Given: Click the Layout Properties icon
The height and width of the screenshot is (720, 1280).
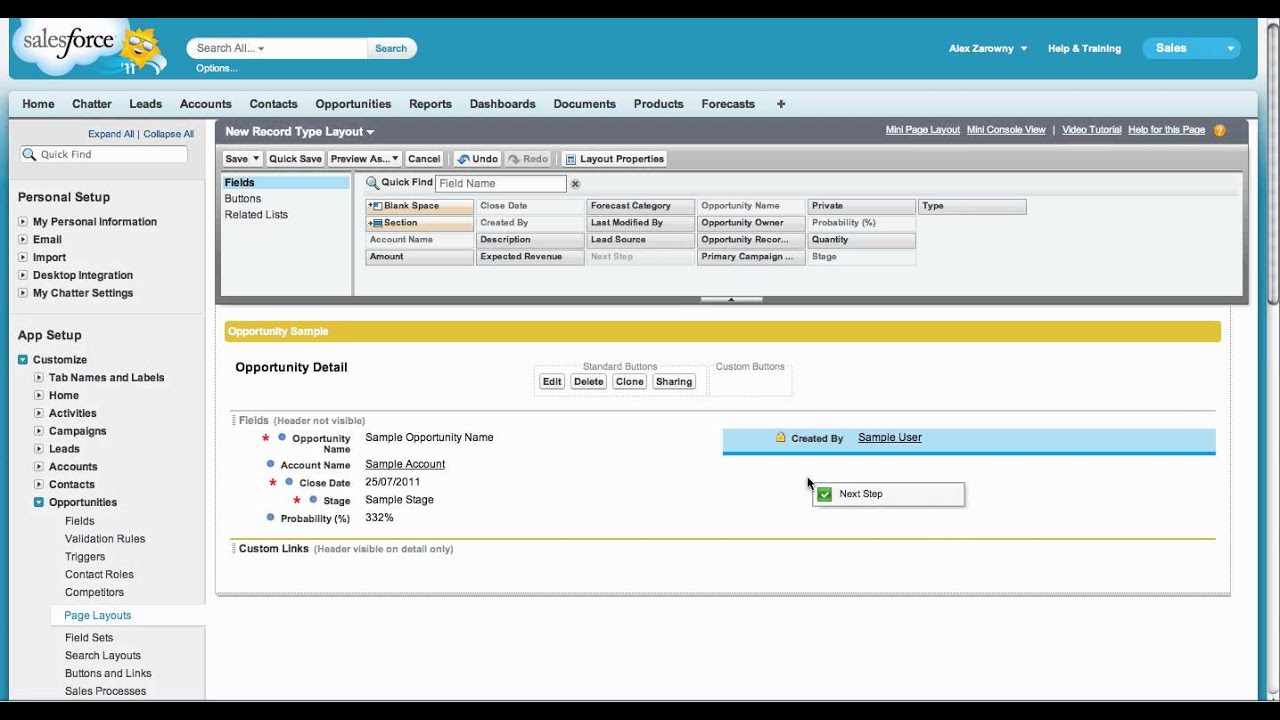Looking at the screenshot, I should click(570, 159).
